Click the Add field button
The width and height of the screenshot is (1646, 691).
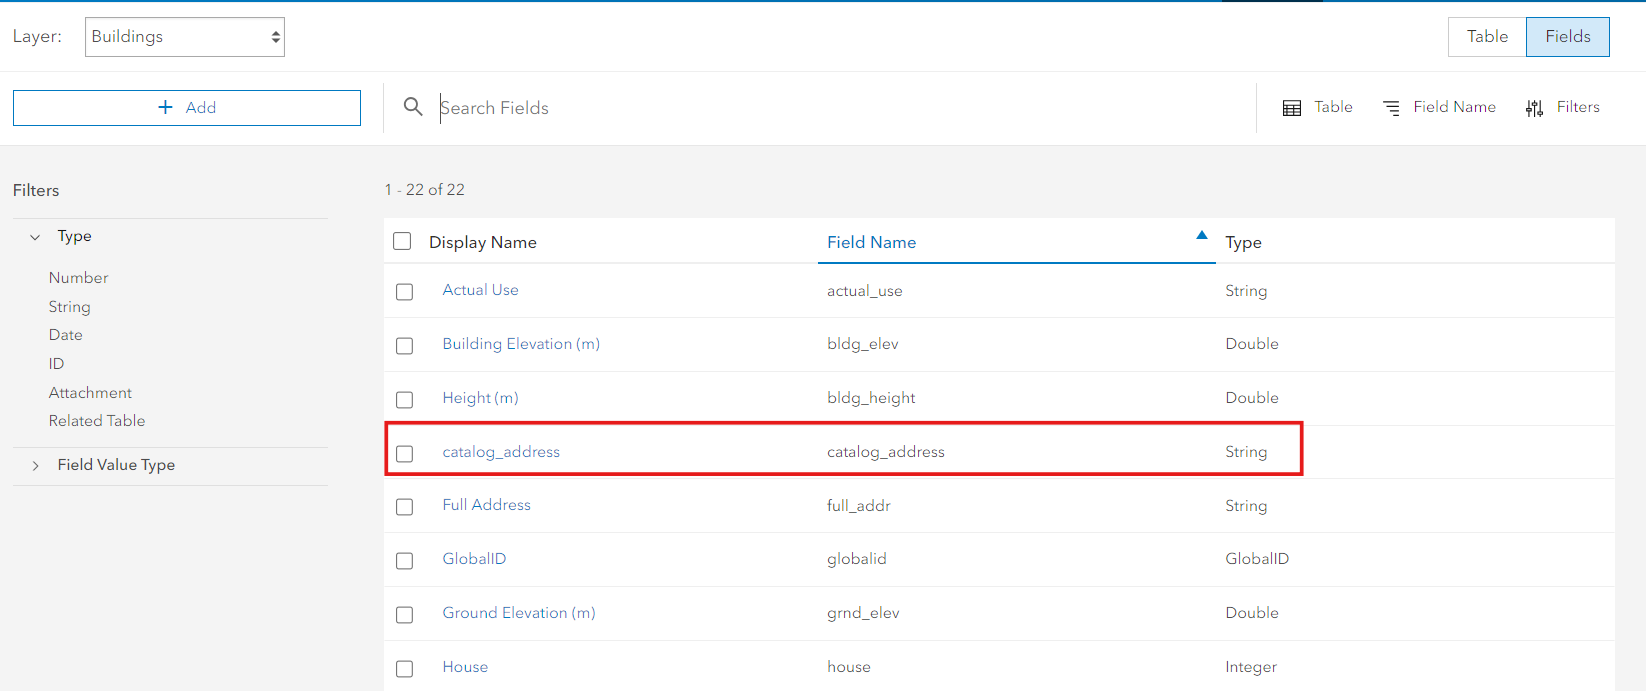[x=187, y=108]
